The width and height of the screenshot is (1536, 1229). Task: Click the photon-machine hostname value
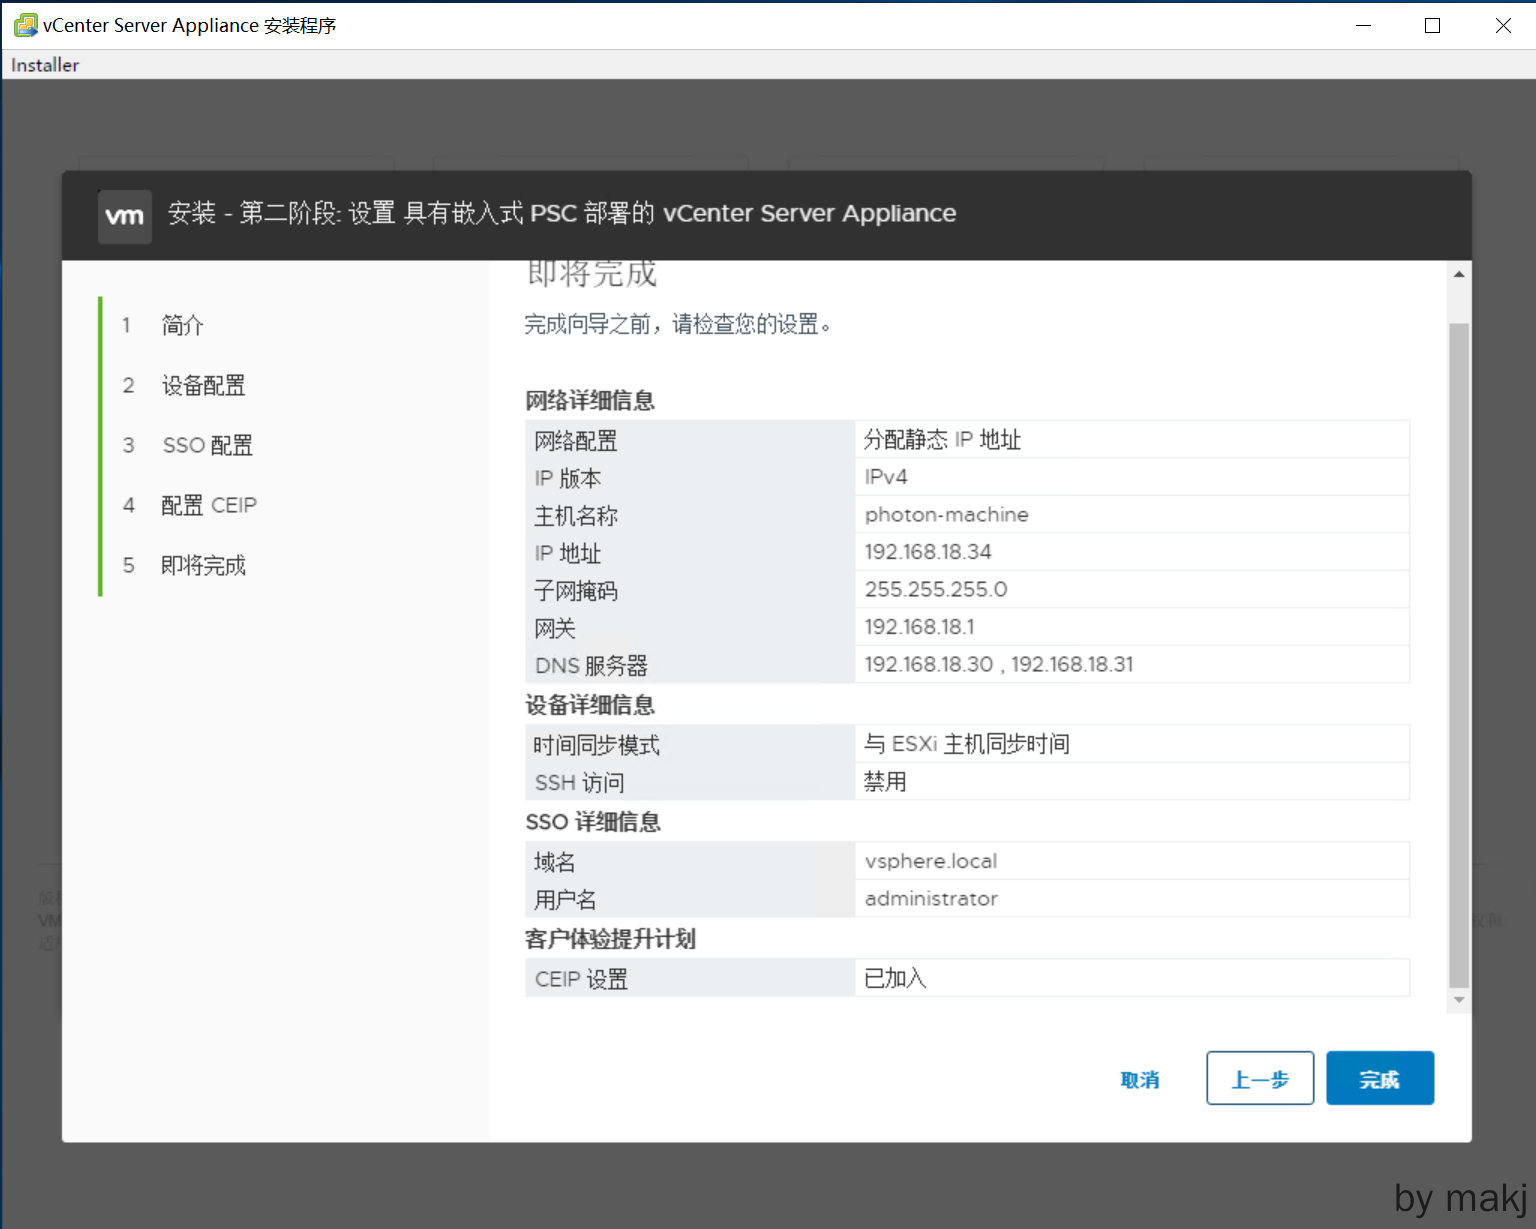[x=946, y=515]
